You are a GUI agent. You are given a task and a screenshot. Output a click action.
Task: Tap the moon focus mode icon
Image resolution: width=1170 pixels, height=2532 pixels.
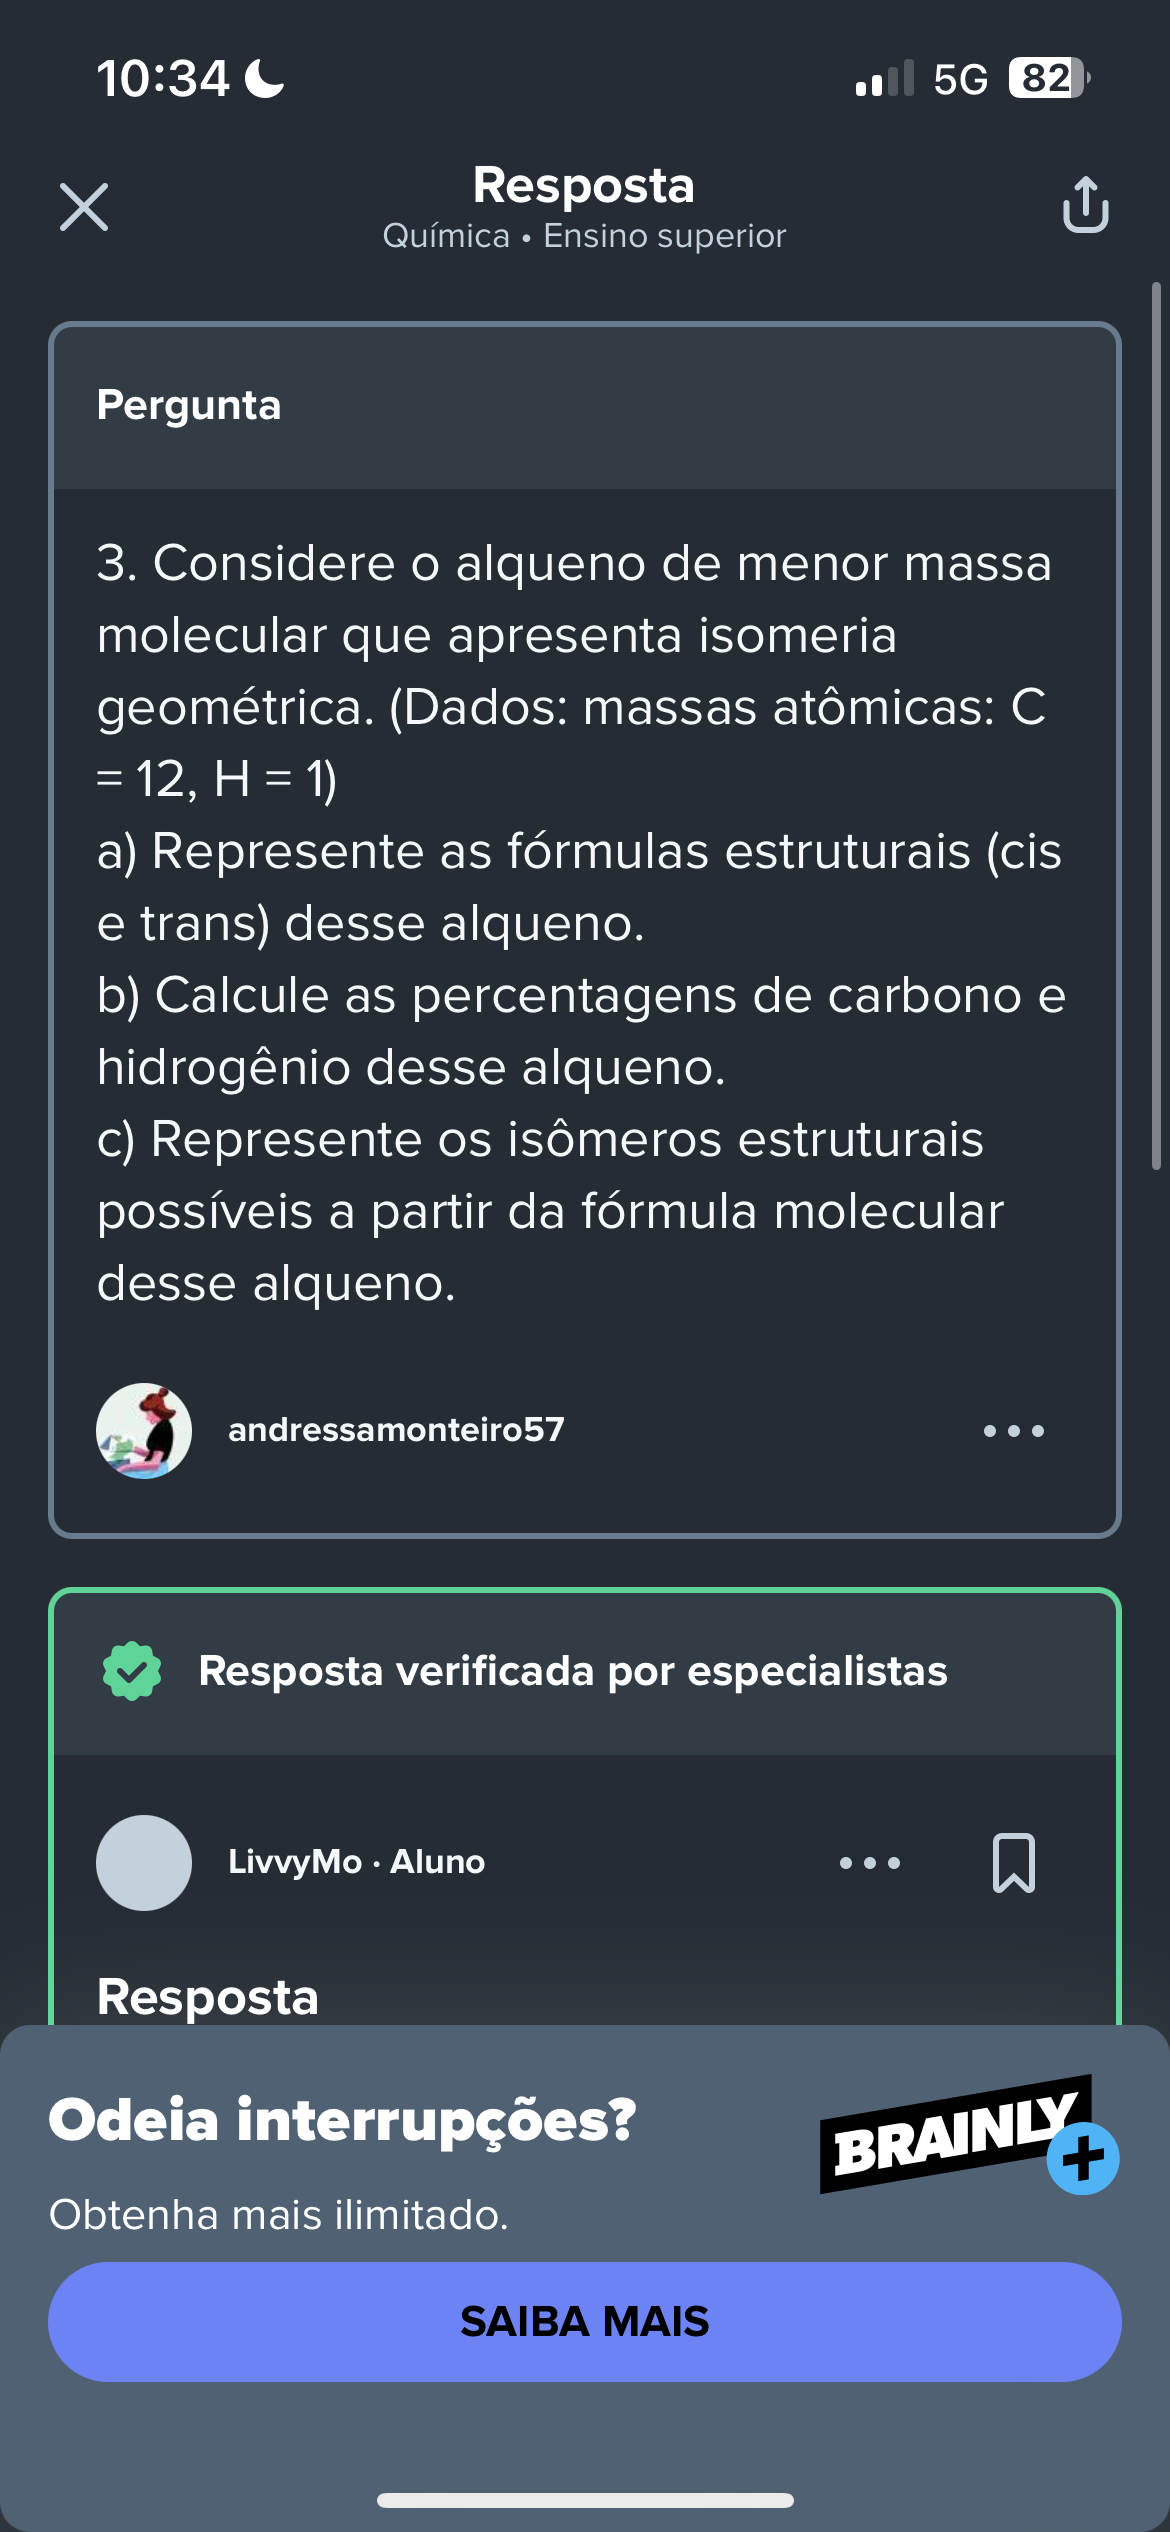point(265,78)
